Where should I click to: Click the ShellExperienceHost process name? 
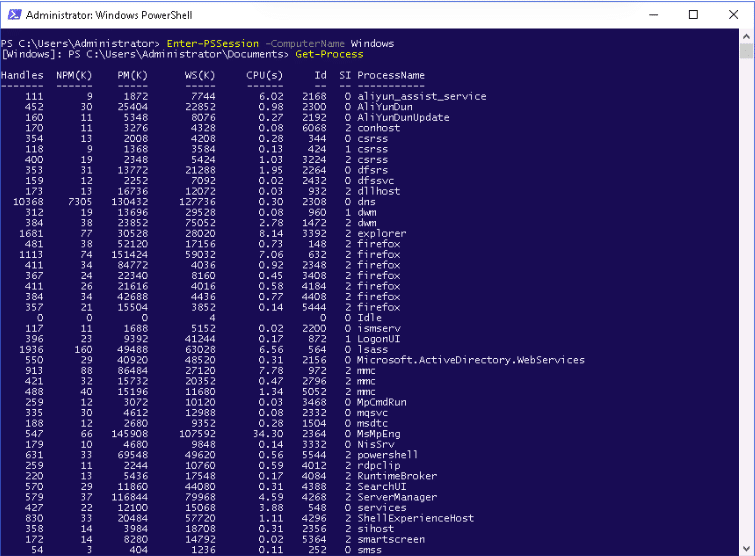coord(416,518)
